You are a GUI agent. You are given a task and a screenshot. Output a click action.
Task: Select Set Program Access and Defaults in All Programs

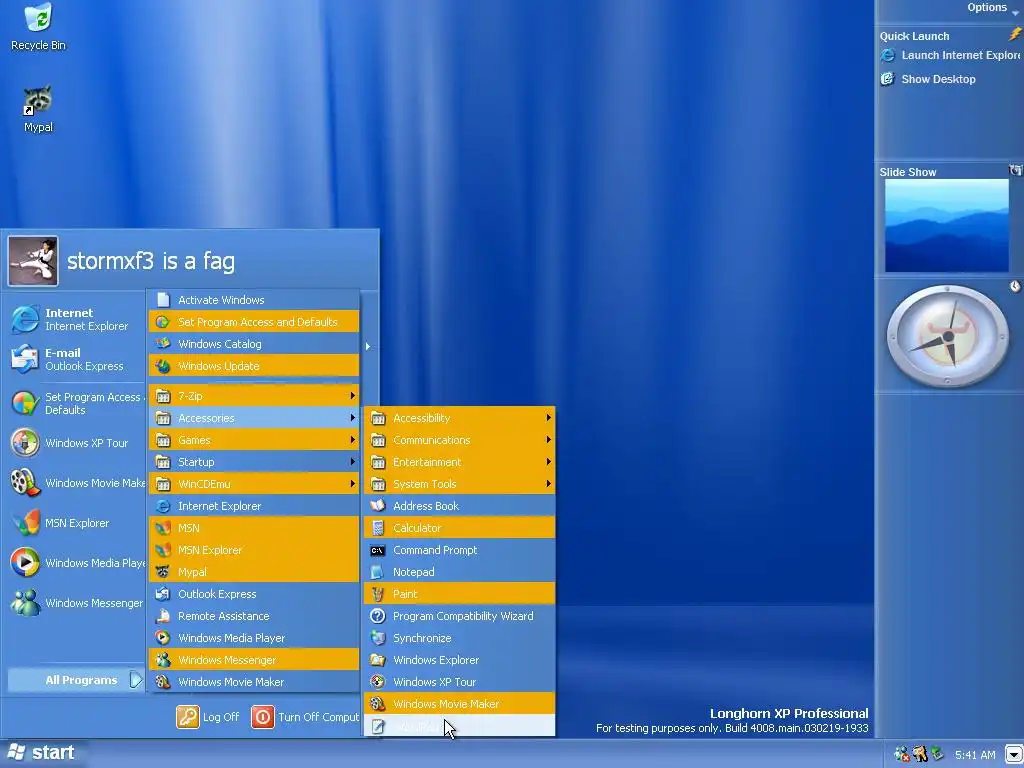tap(254, 322)
